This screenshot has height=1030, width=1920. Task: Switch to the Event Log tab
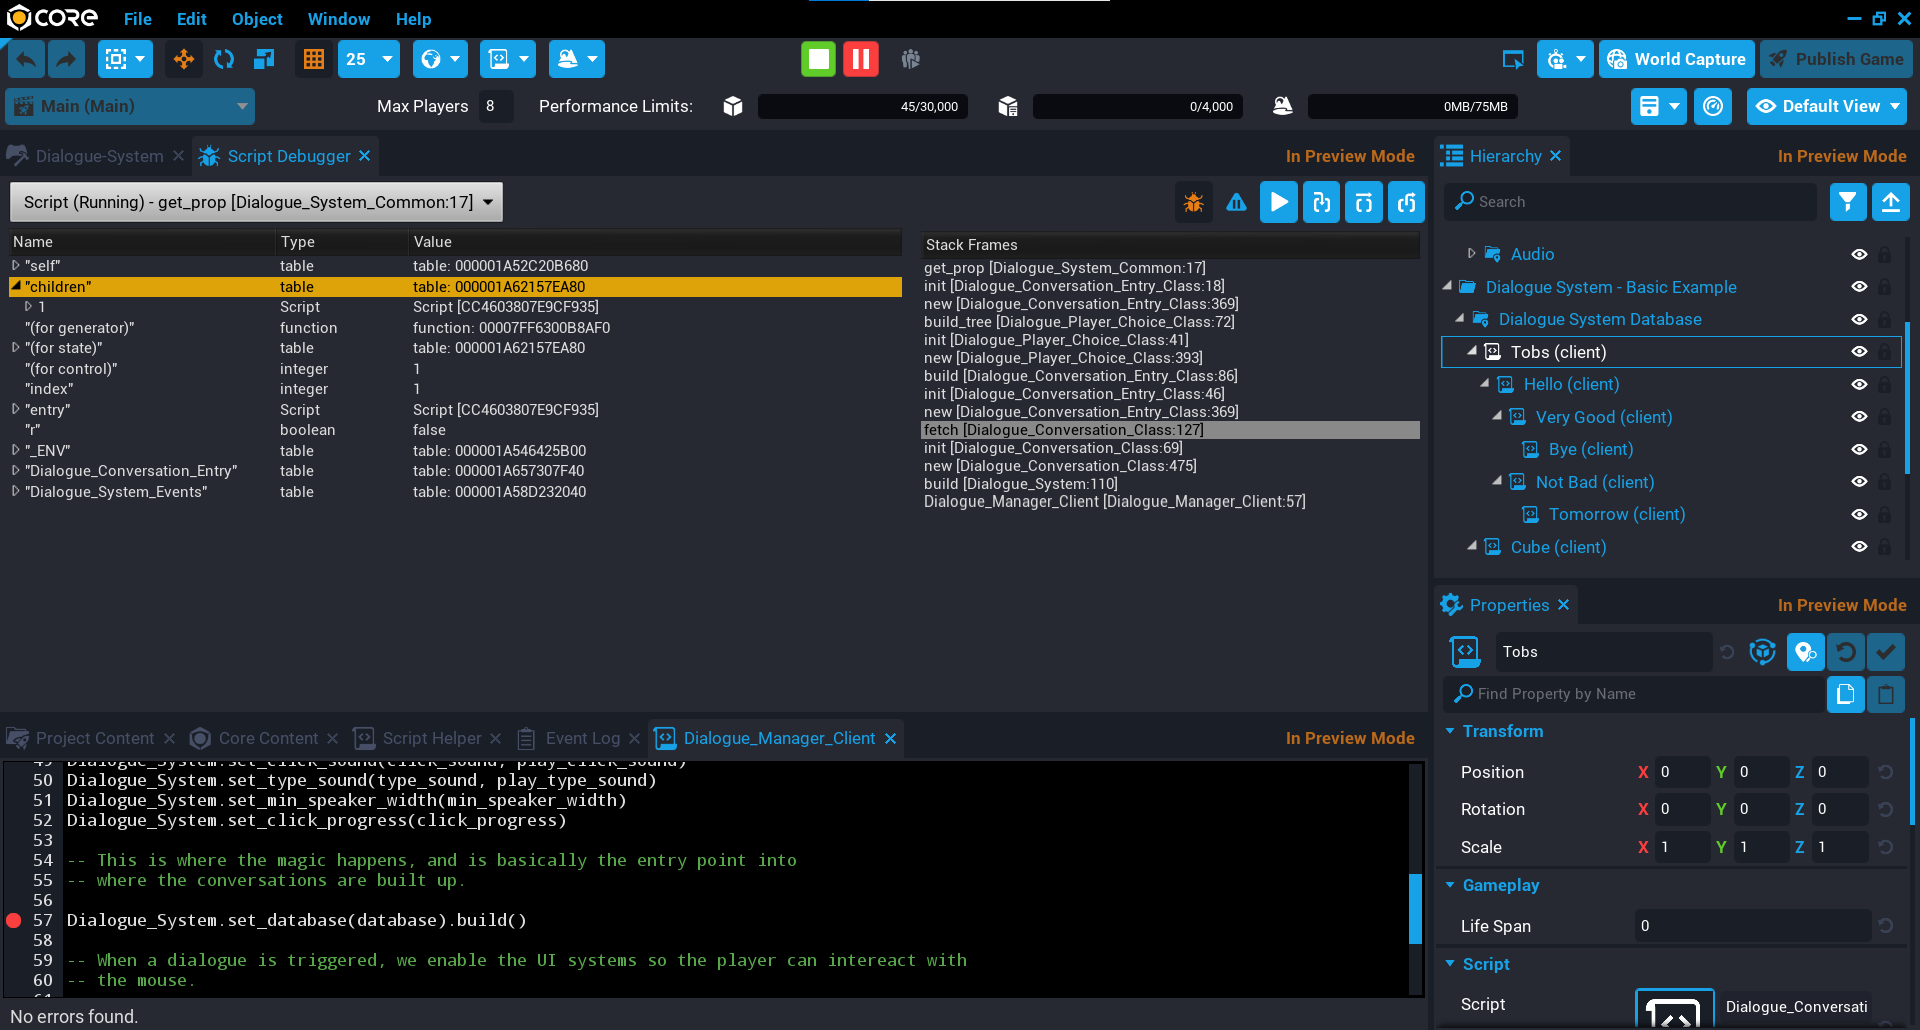582,738
